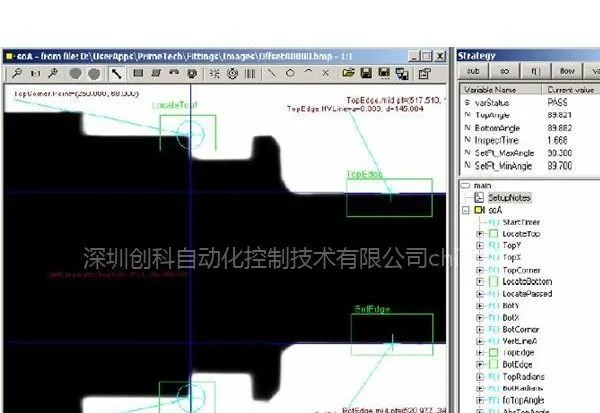This screenshot has height=413, width=600.
Task: Select the foTopAngle tree item label
Action: (x=523, y=400)
